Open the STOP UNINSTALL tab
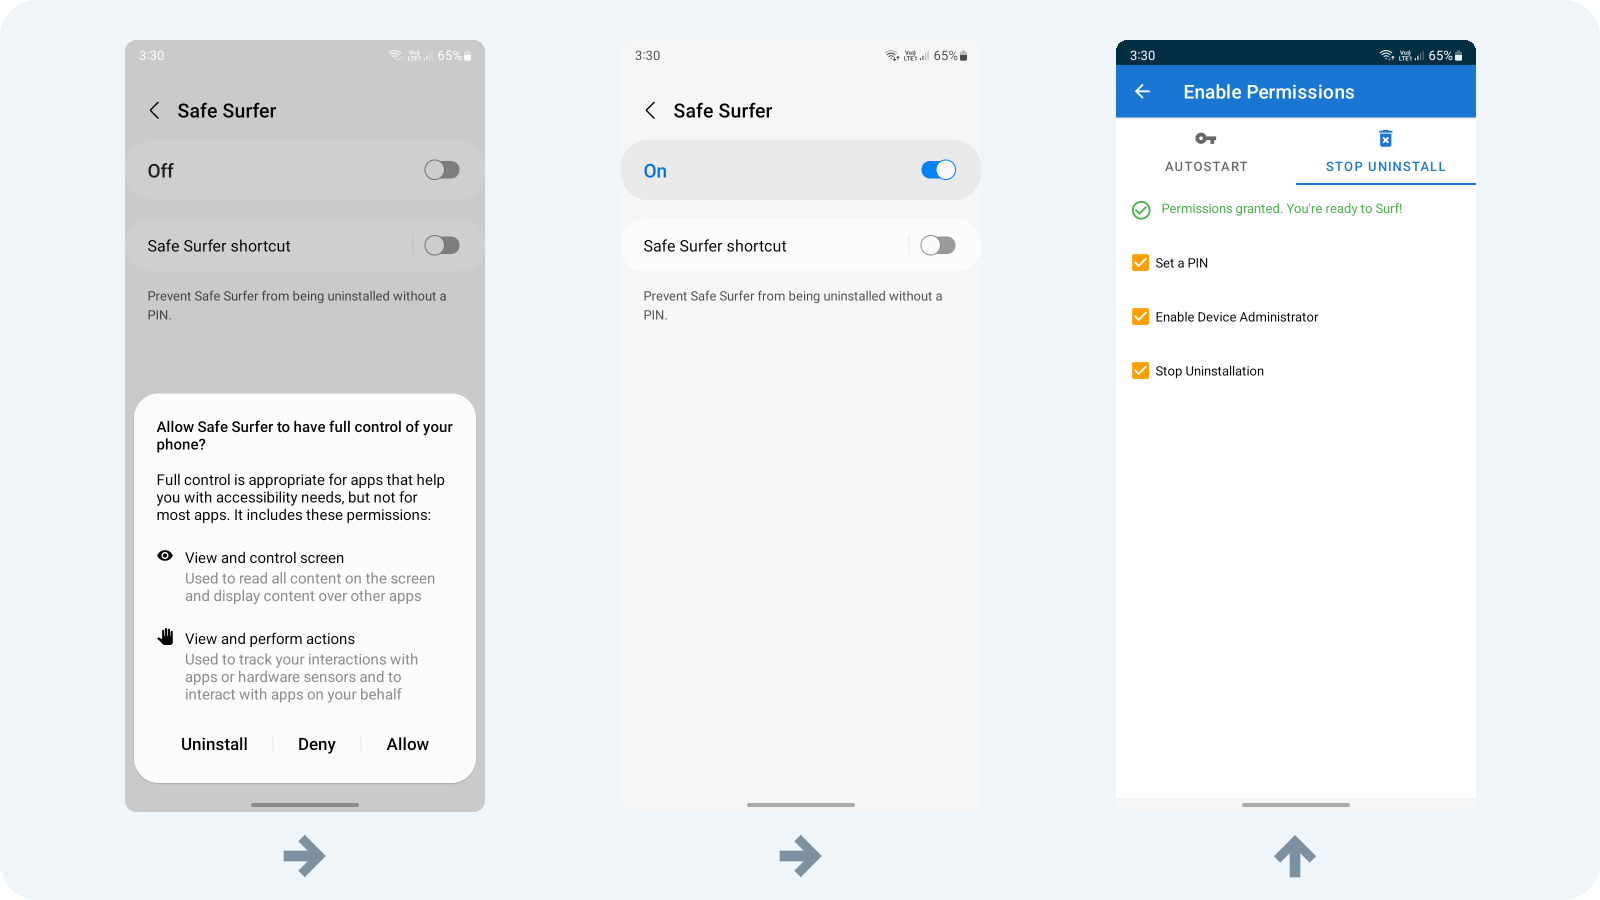 (1386, 152)
